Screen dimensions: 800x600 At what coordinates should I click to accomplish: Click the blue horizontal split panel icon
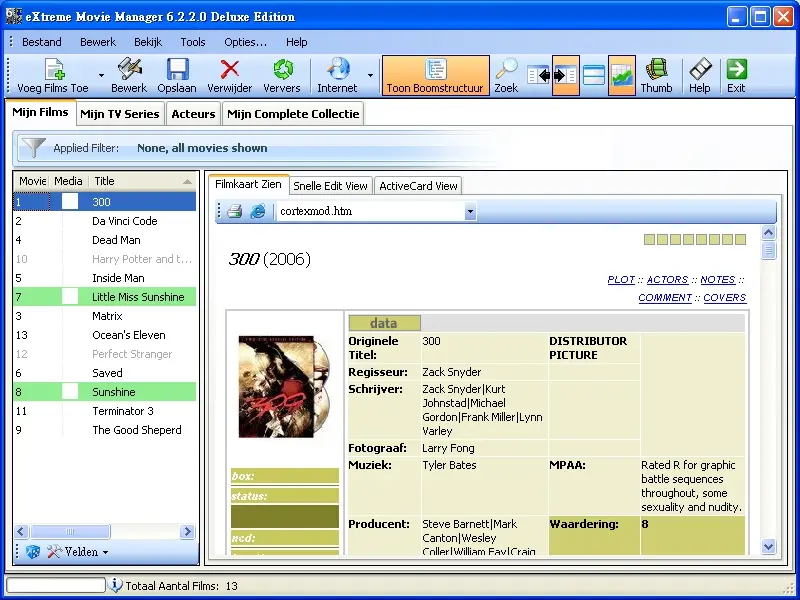click(594, 76)
